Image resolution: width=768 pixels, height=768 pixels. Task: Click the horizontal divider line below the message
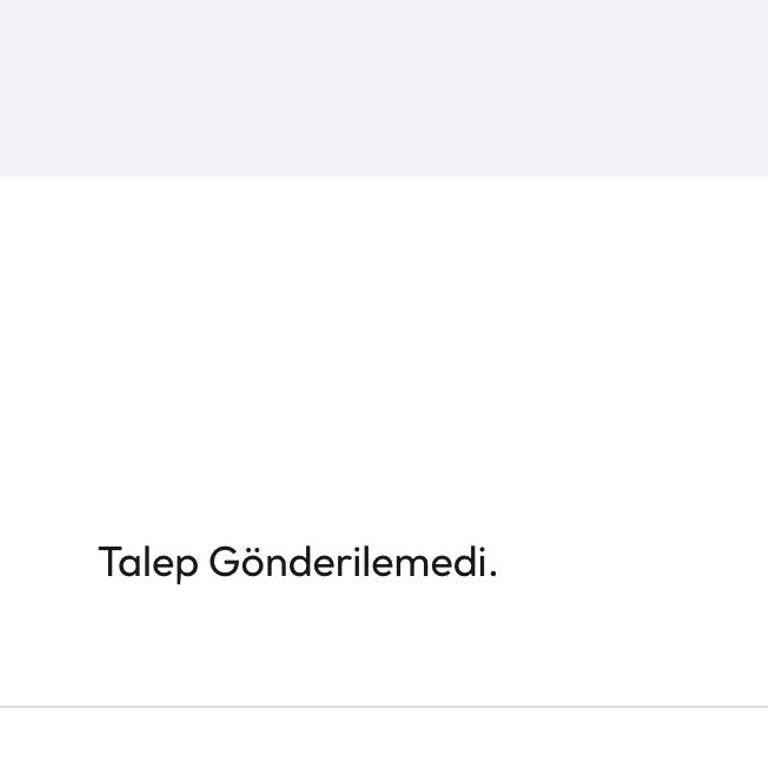click(x=384, y=707)
